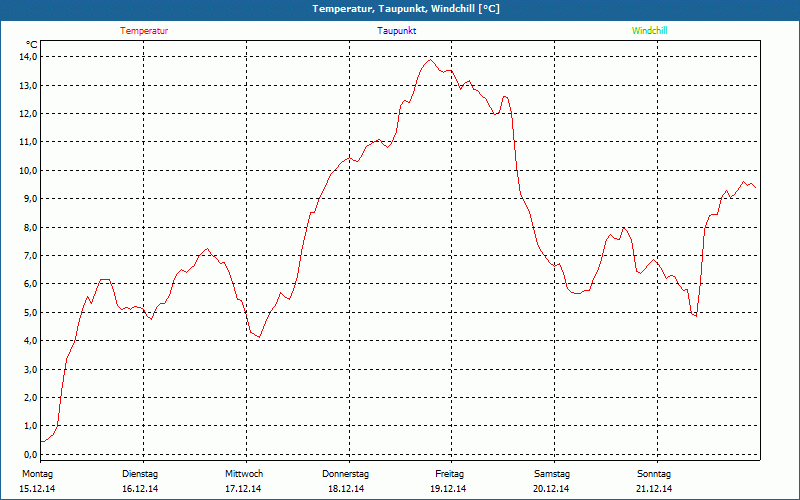Click the red Temperatur legend label

point(144,31)
